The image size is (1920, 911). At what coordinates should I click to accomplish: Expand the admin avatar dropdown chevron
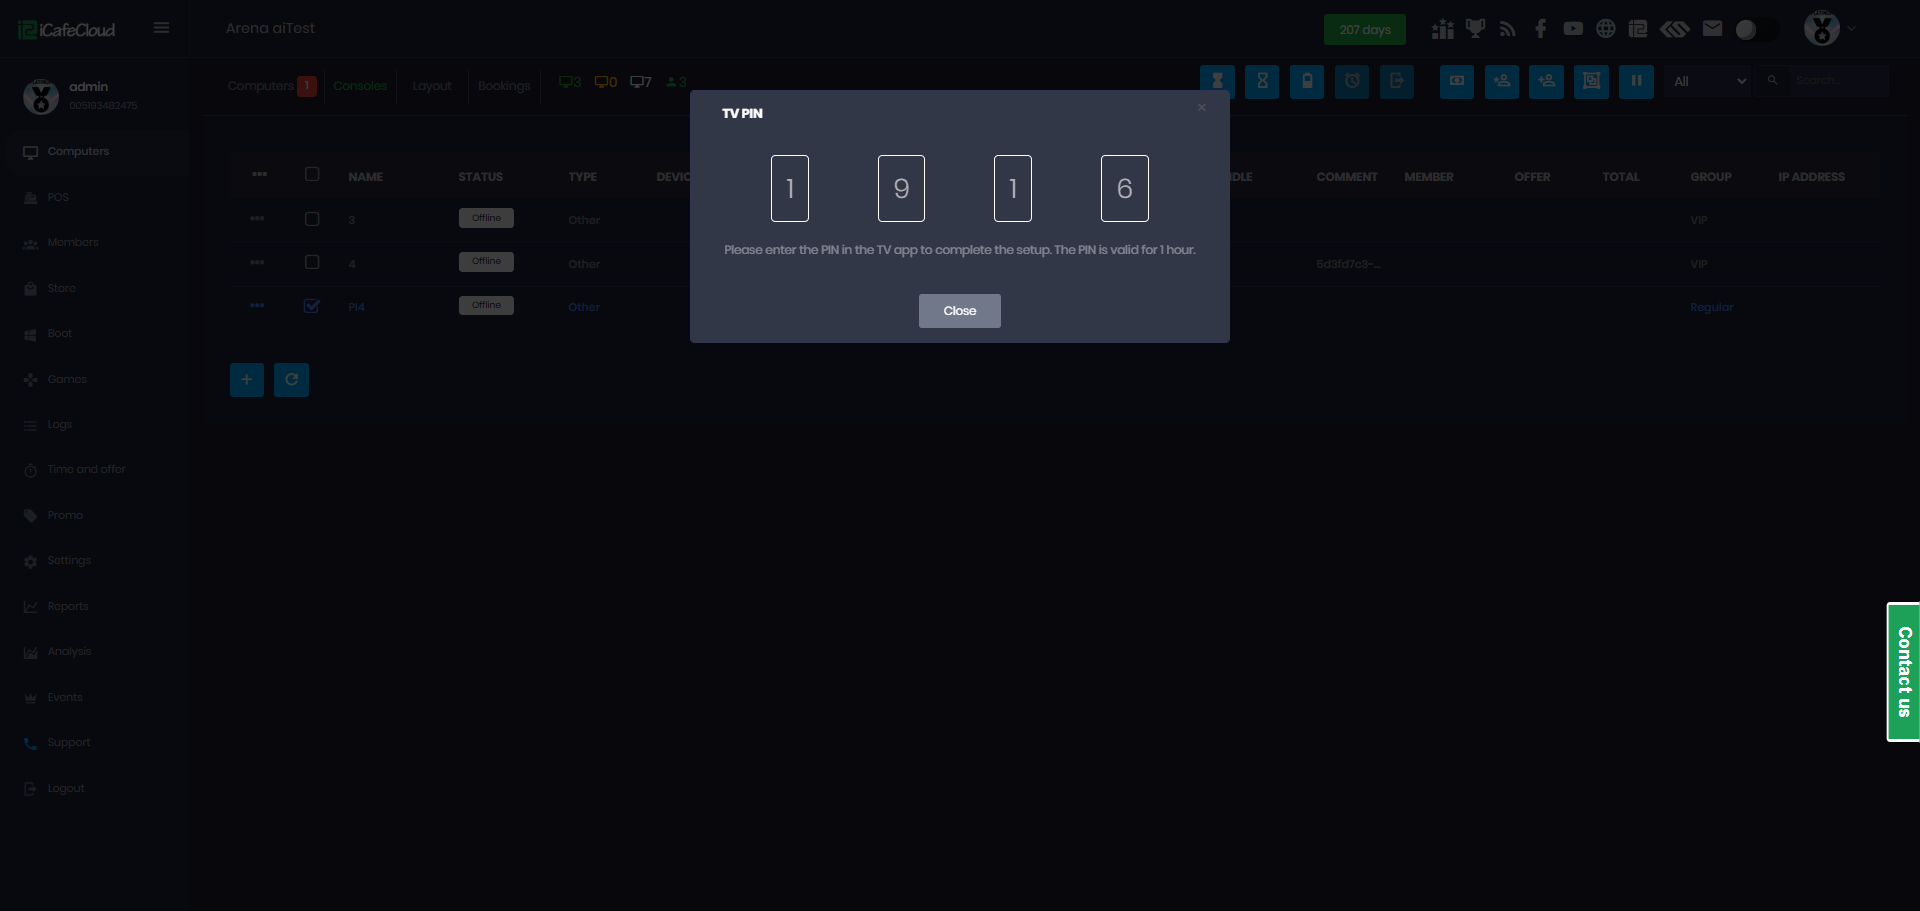(x=1852, y=29)
